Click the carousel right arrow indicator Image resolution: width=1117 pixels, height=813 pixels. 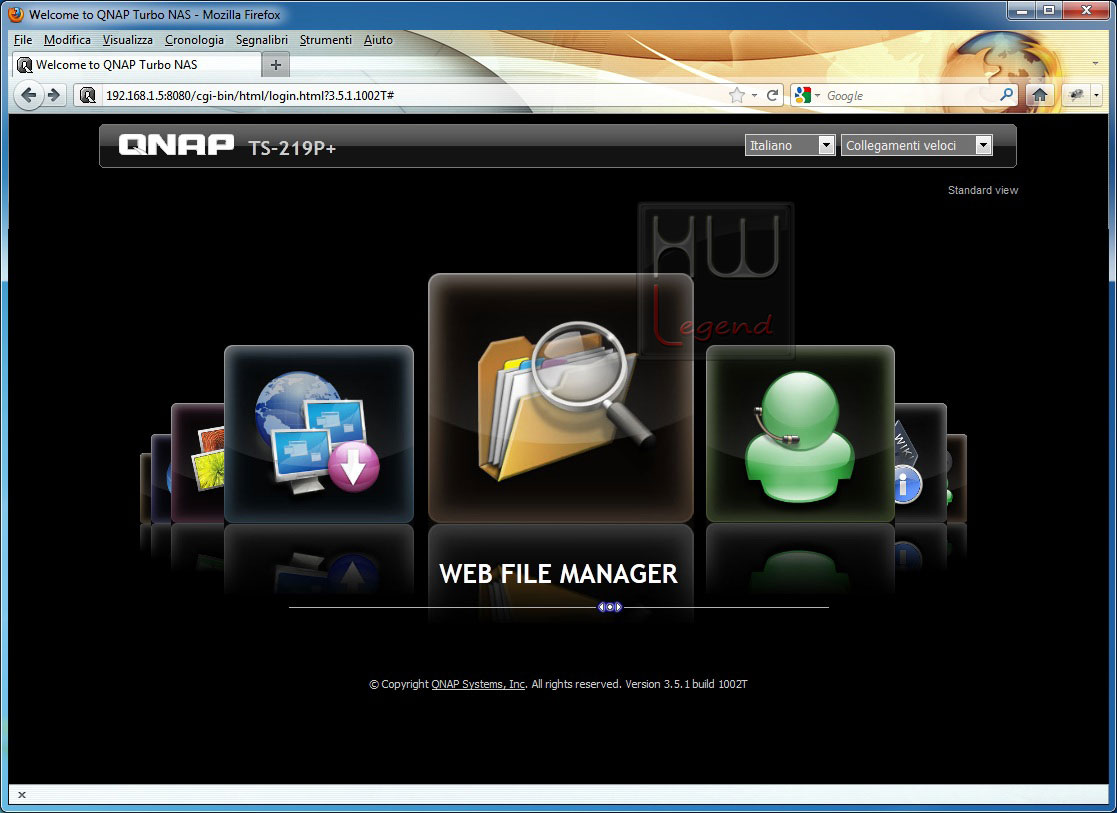point(618,607)
